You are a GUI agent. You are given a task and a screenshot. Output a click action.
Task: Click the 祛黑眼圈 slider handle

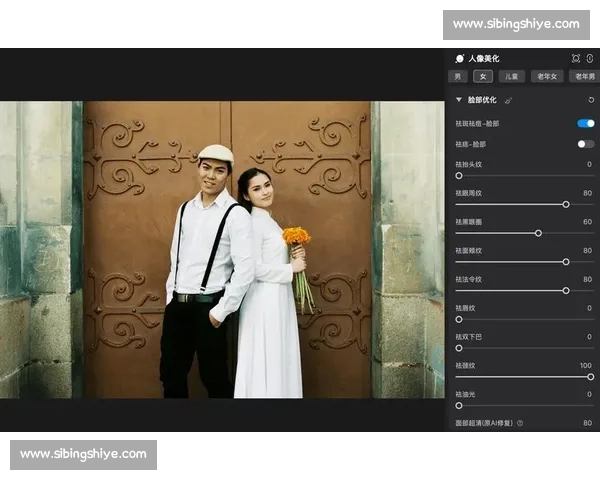538,233
